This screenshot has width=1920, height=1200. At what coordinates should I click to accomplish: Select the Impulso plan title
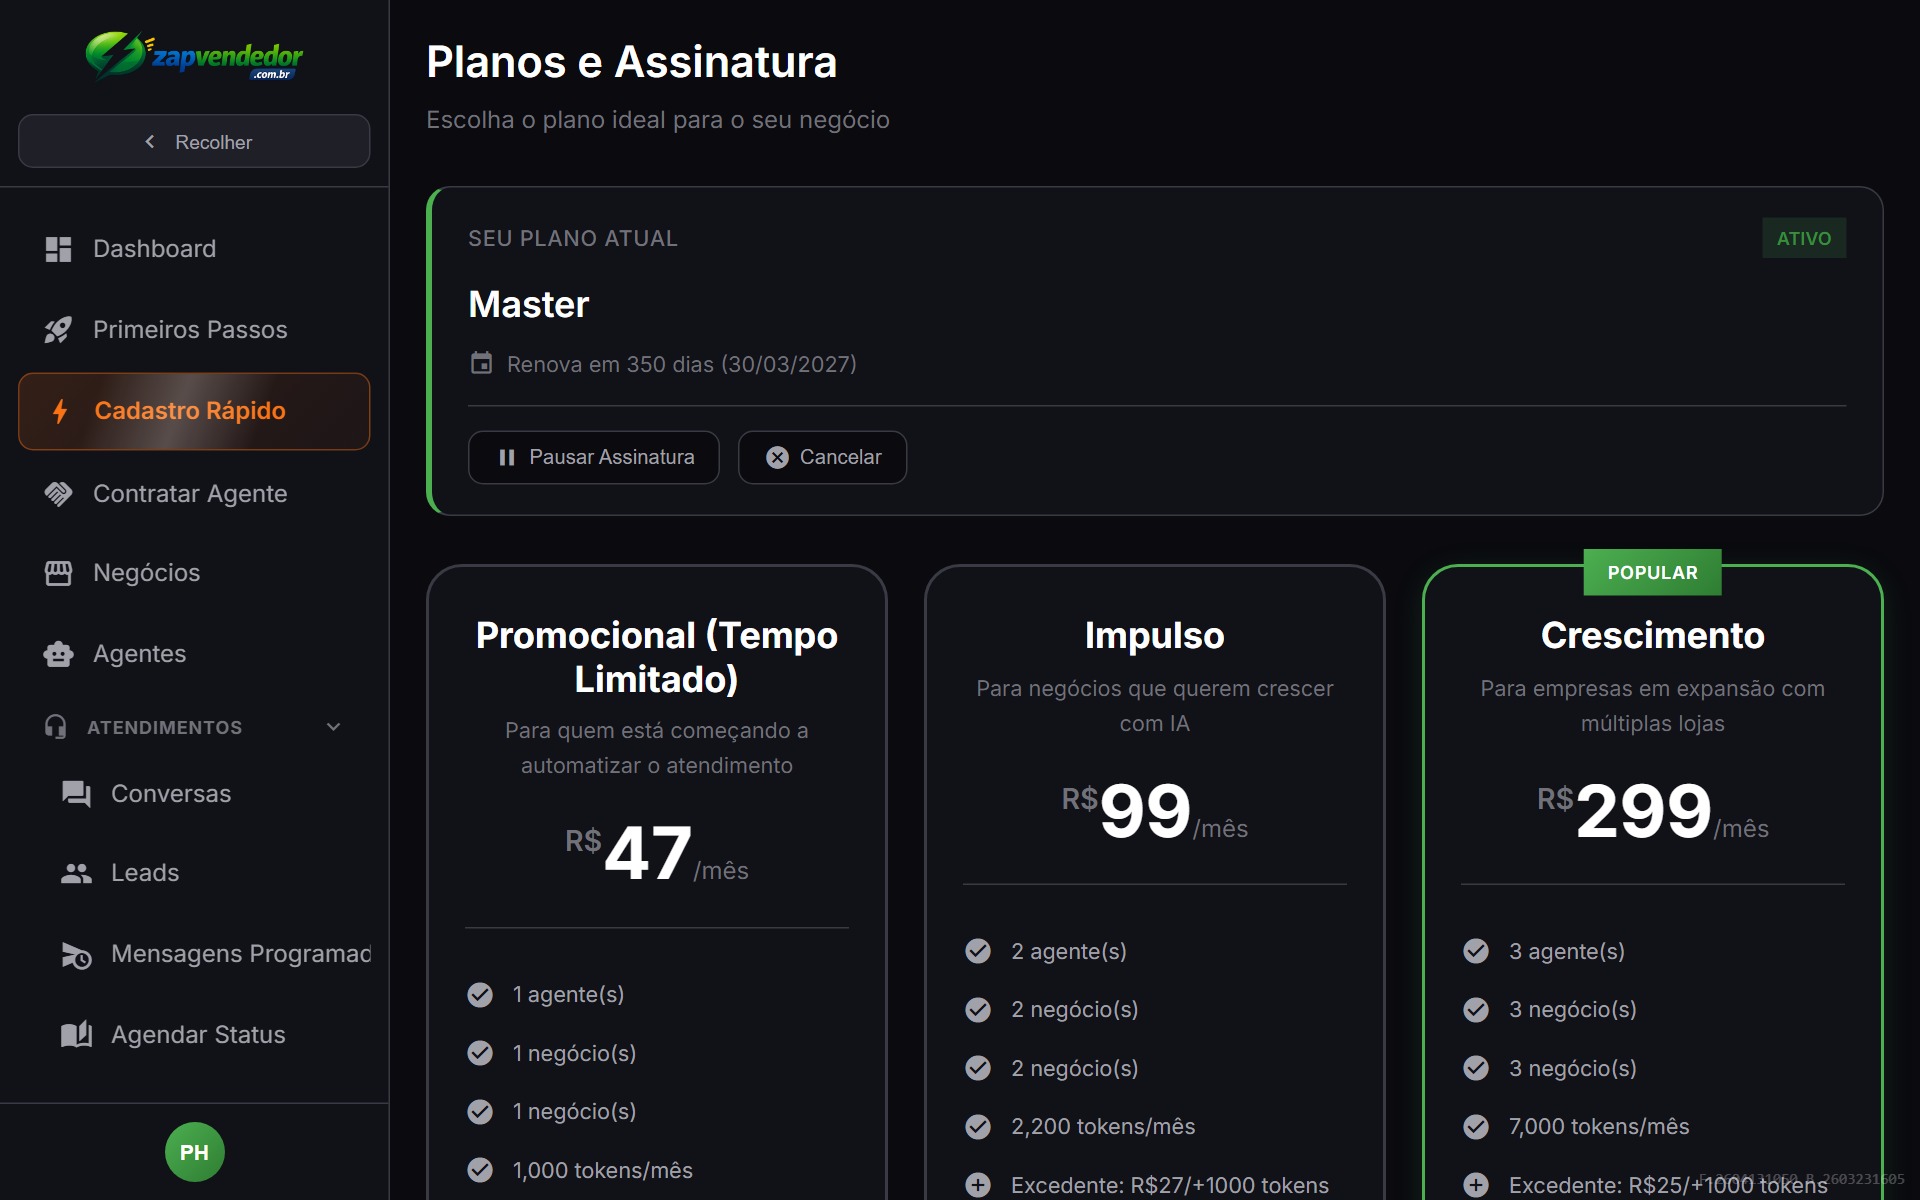(x=1155, y=636)
